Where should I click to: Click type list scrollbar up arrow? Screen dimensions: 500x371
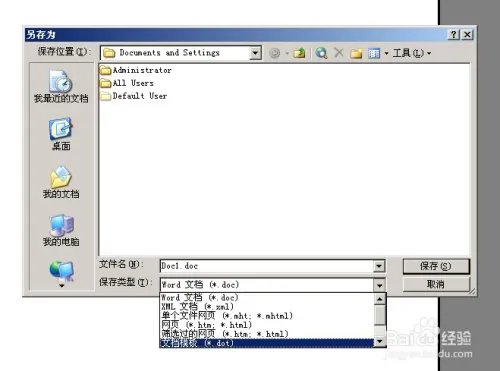(x=380, y=299)
